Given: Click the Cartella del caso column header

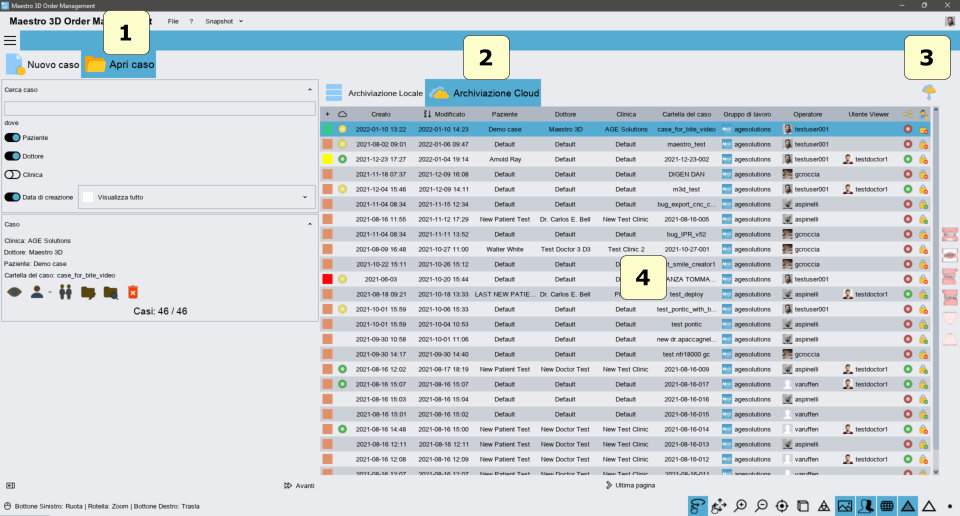Looking at the screenshot, I should coord(686,114).
